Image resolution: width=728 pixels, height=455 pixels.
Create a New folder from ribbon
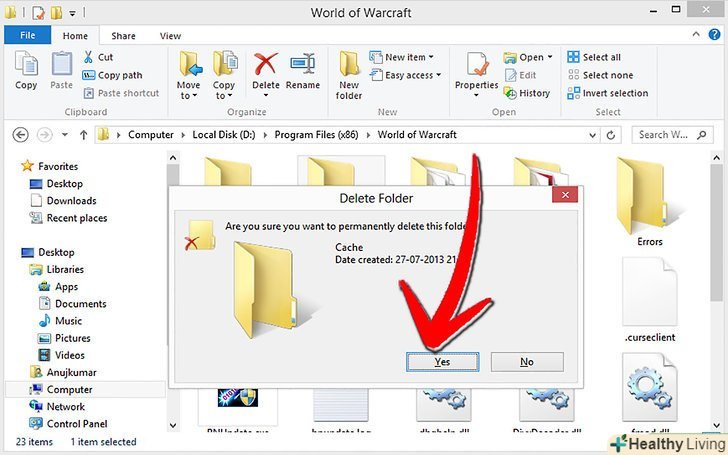click(349, 75)
